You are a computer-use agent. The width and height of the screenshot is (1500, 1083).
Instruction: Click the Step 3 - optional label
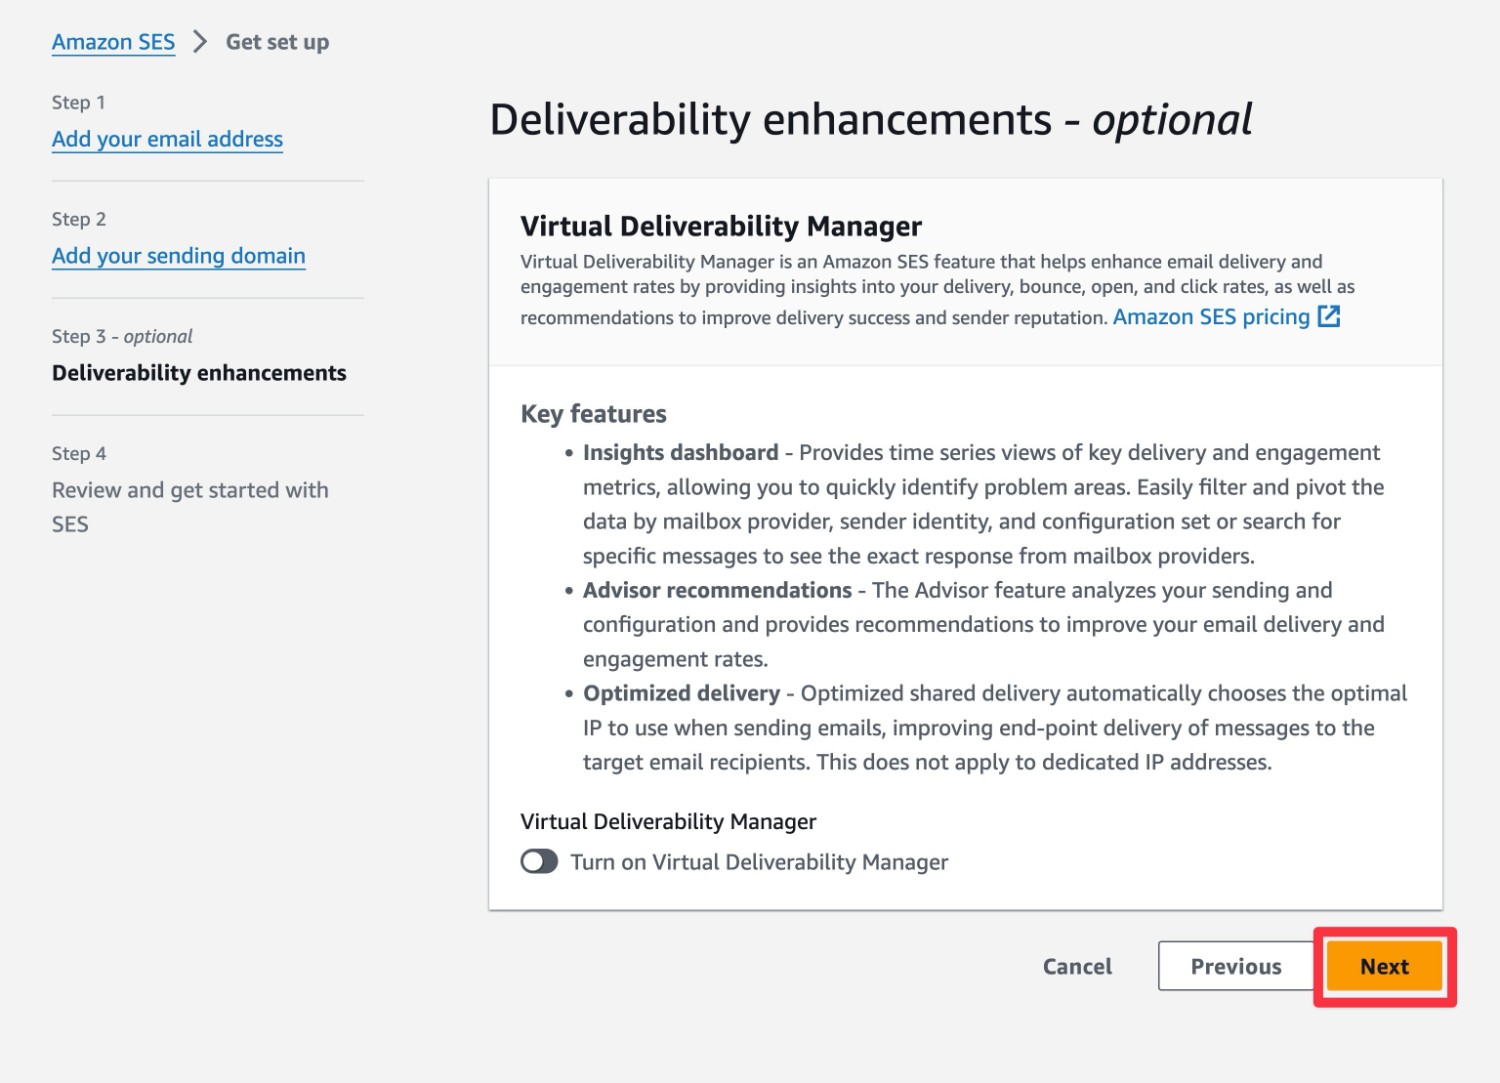(x=122, y=336)
